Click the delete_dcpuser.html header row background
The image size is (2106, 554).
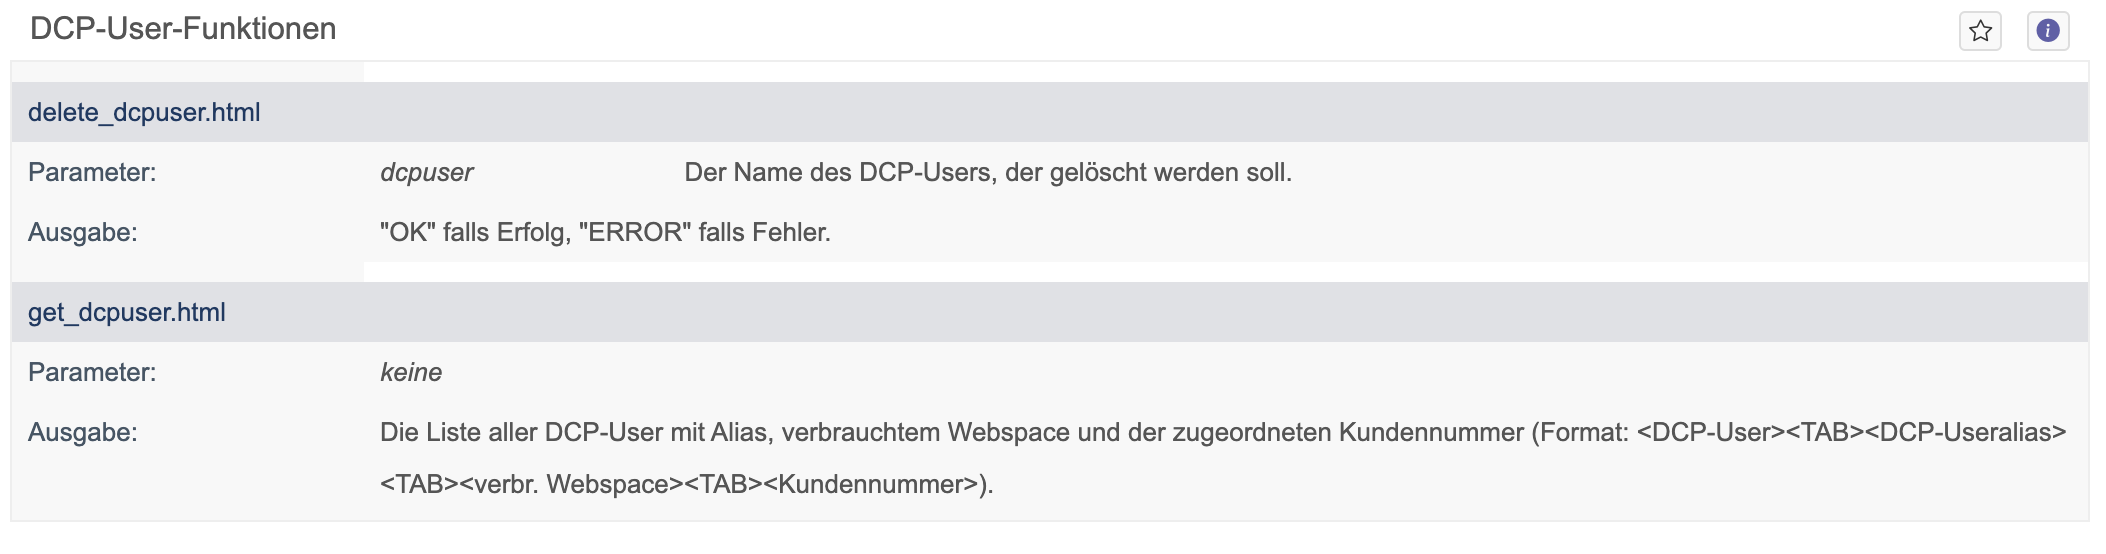pyautogui.click(x=1050, y=112)
